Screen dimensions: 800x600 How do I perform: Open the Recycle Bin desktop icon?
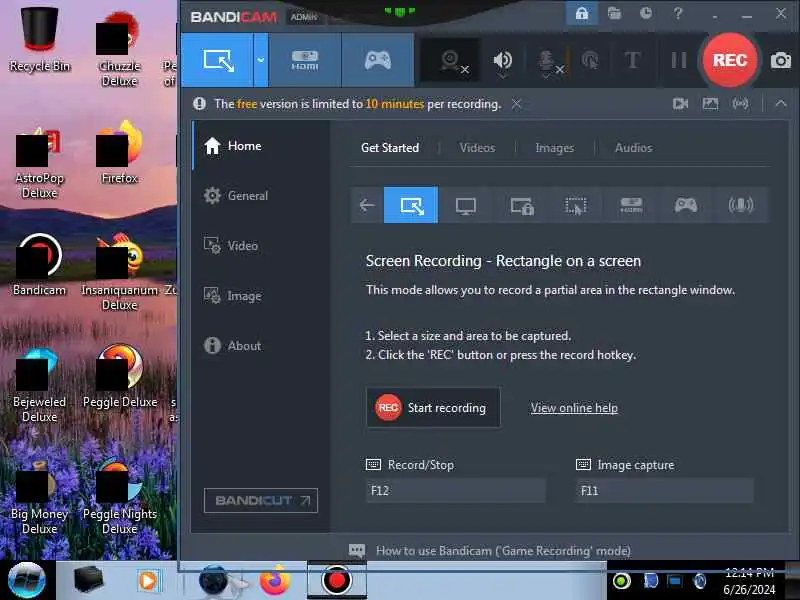click(39, 39)
